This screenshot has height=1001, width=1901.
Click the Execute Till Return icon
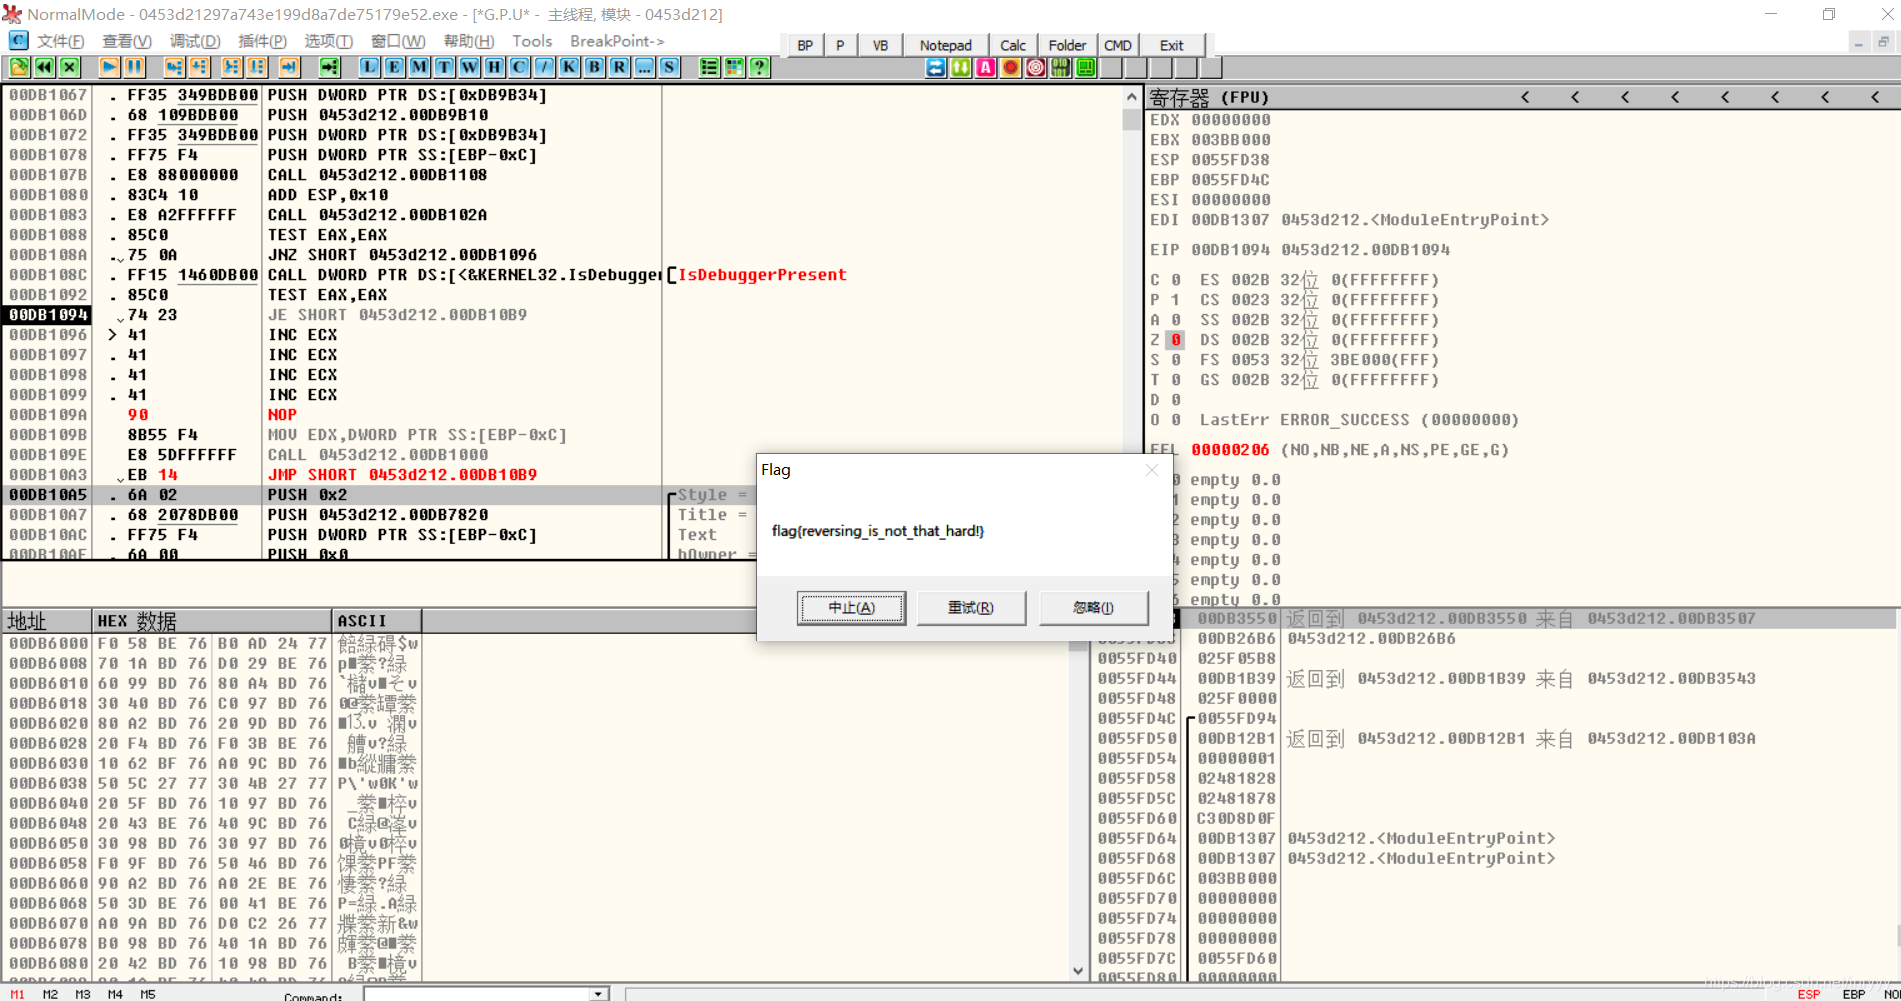pyautogui.click(x=289, y=67)
